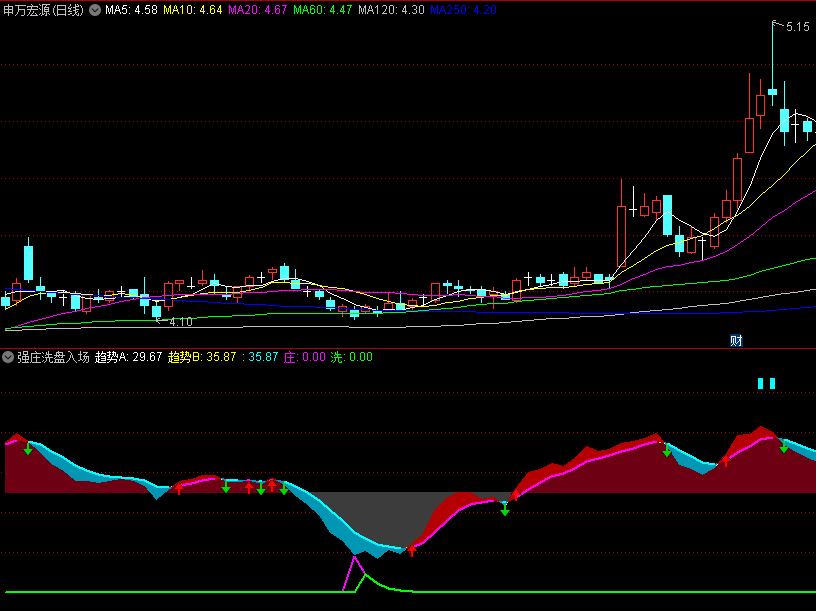Click the 财 marker icon on the chart
The width and height of the screenshot is (816, 611).
point(736,341)
